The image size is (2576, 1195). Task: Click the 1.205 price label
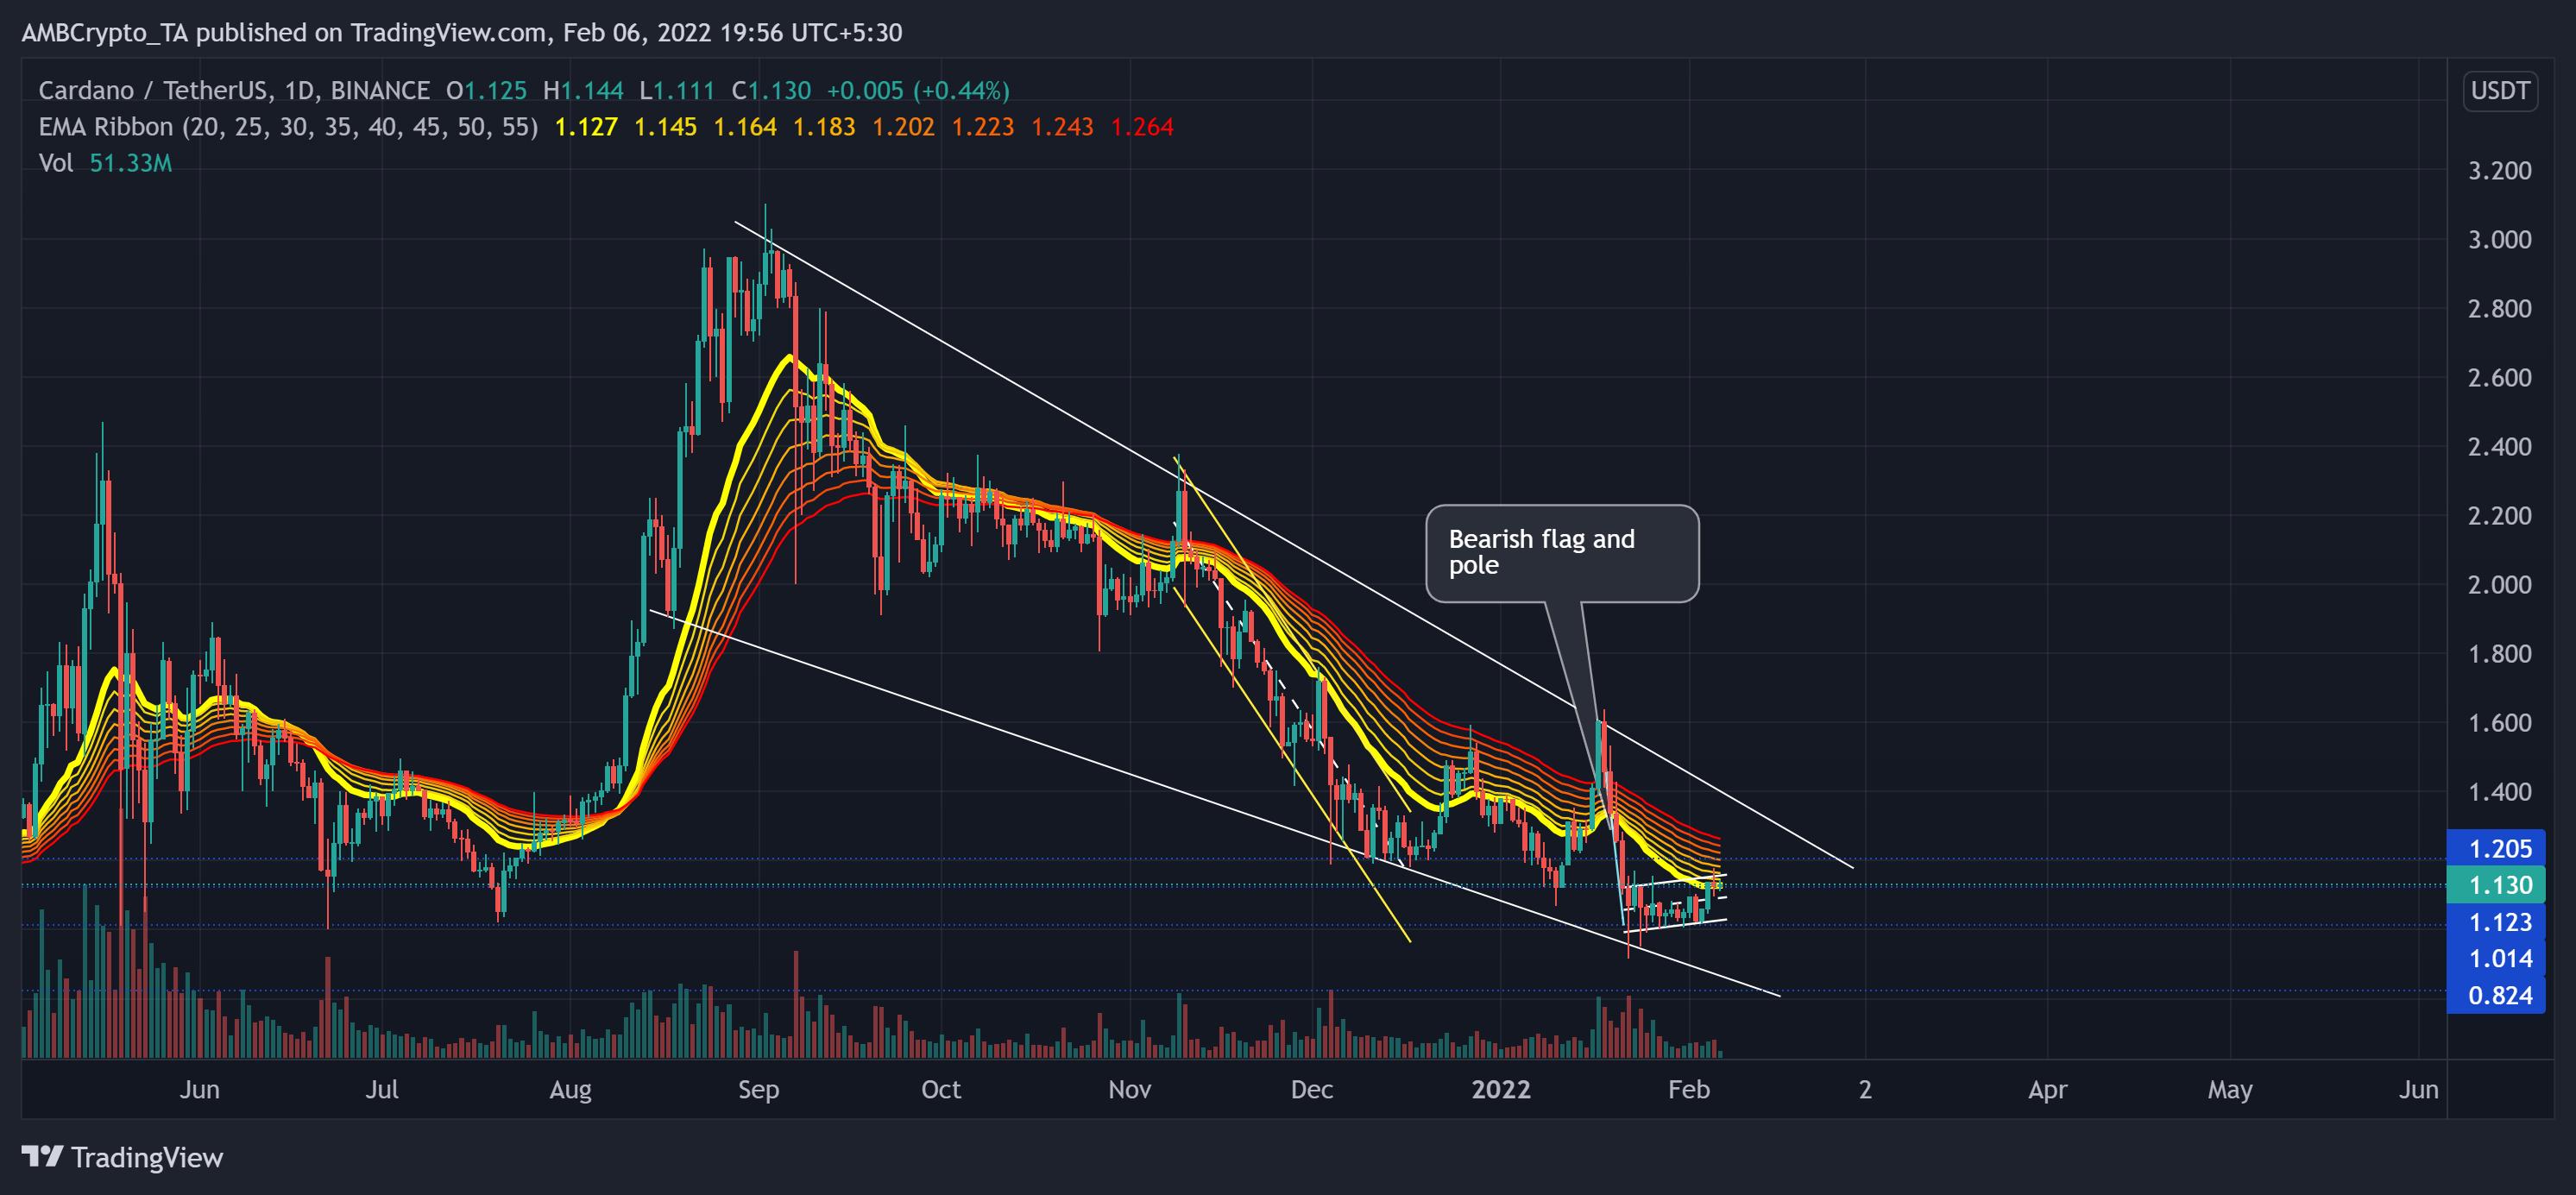click(x=2496, y=848)
